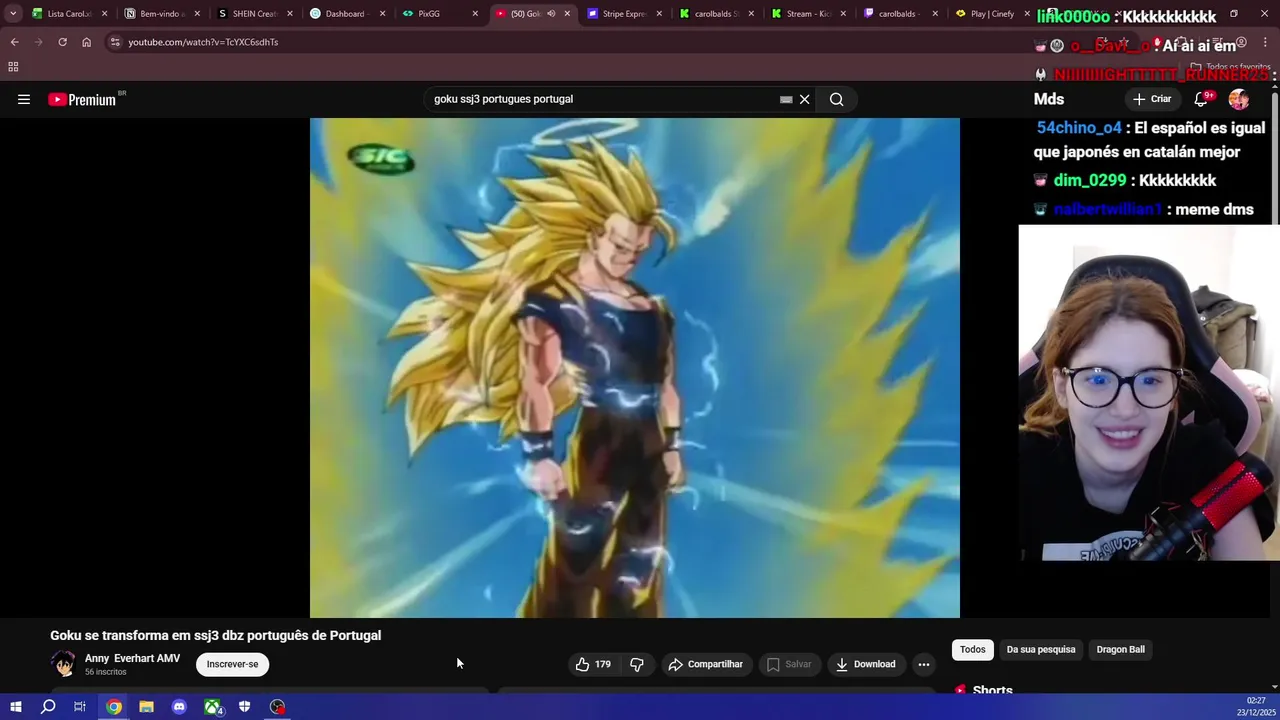1280x720 pixels.
Task: Open the taskbar clock and date
Action: tap(1256, 707)
